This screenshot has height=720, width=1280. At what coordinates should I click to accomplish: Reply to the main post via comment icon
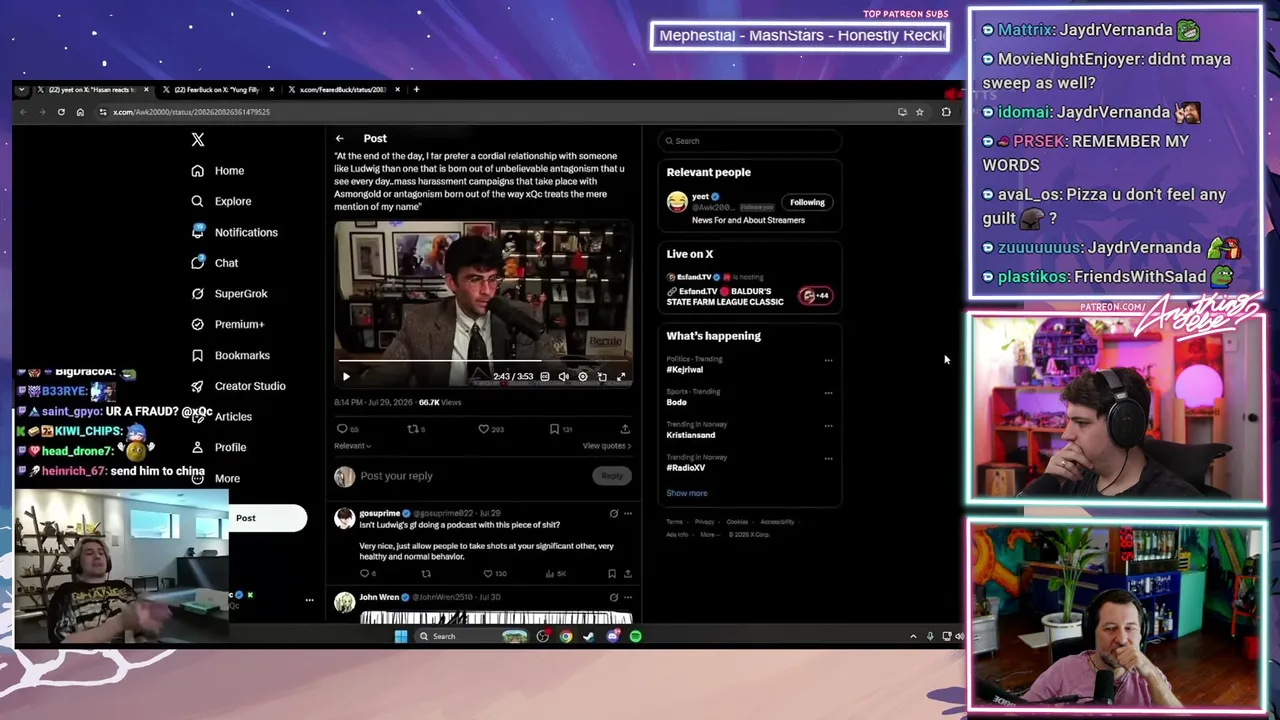coord(342,429)
